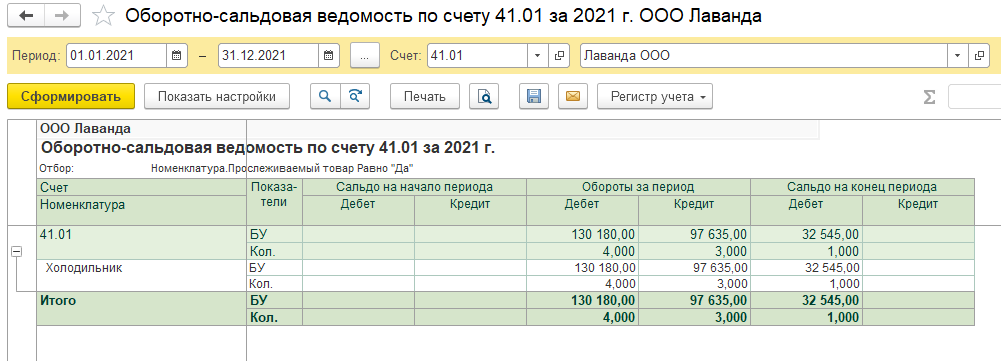The image size is (1001, 361).
Task: Click header Сальдо на конец периода
Action: point(862,187)
